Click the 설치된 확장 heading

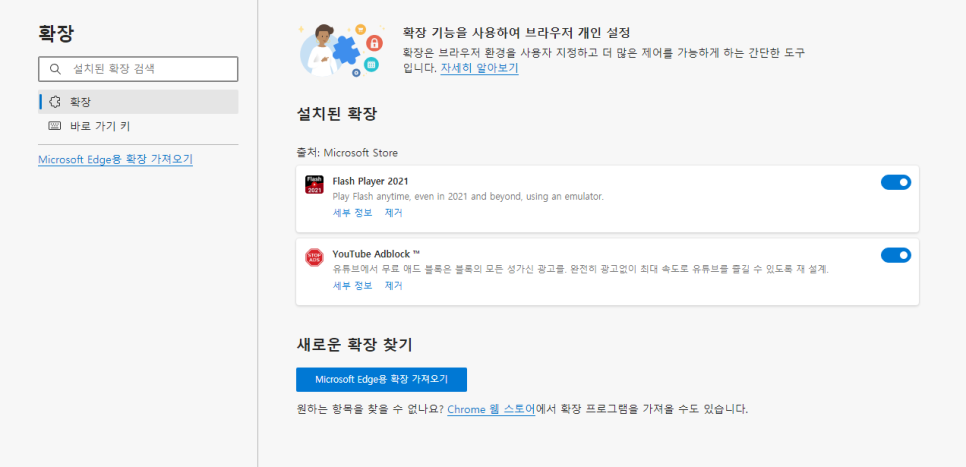tap(336, 114)
